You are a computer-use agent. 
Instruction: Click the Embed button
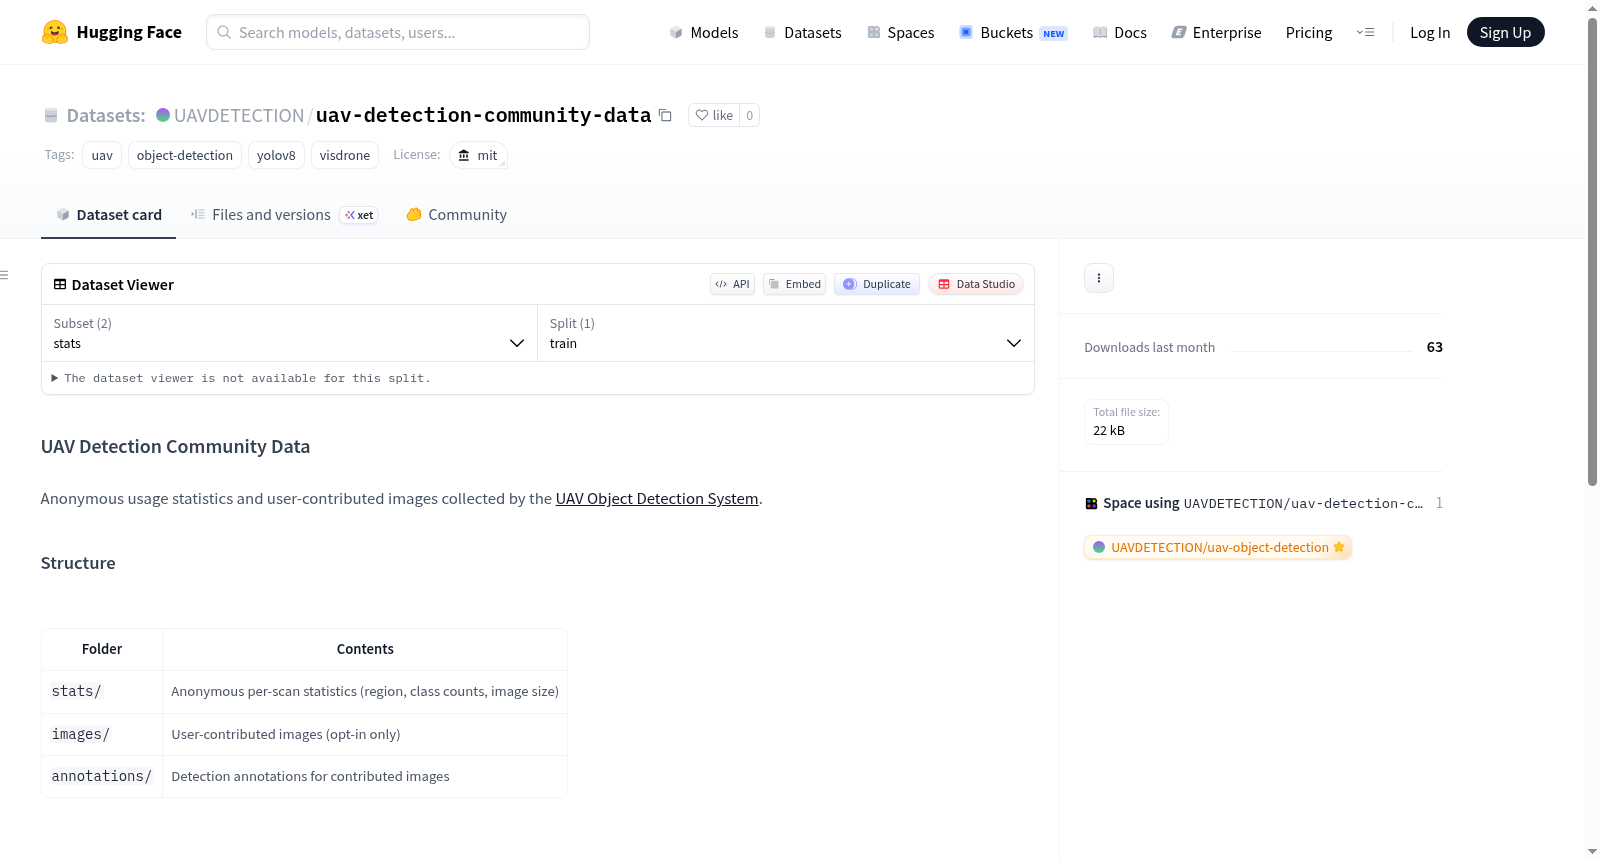coord(794,284)
